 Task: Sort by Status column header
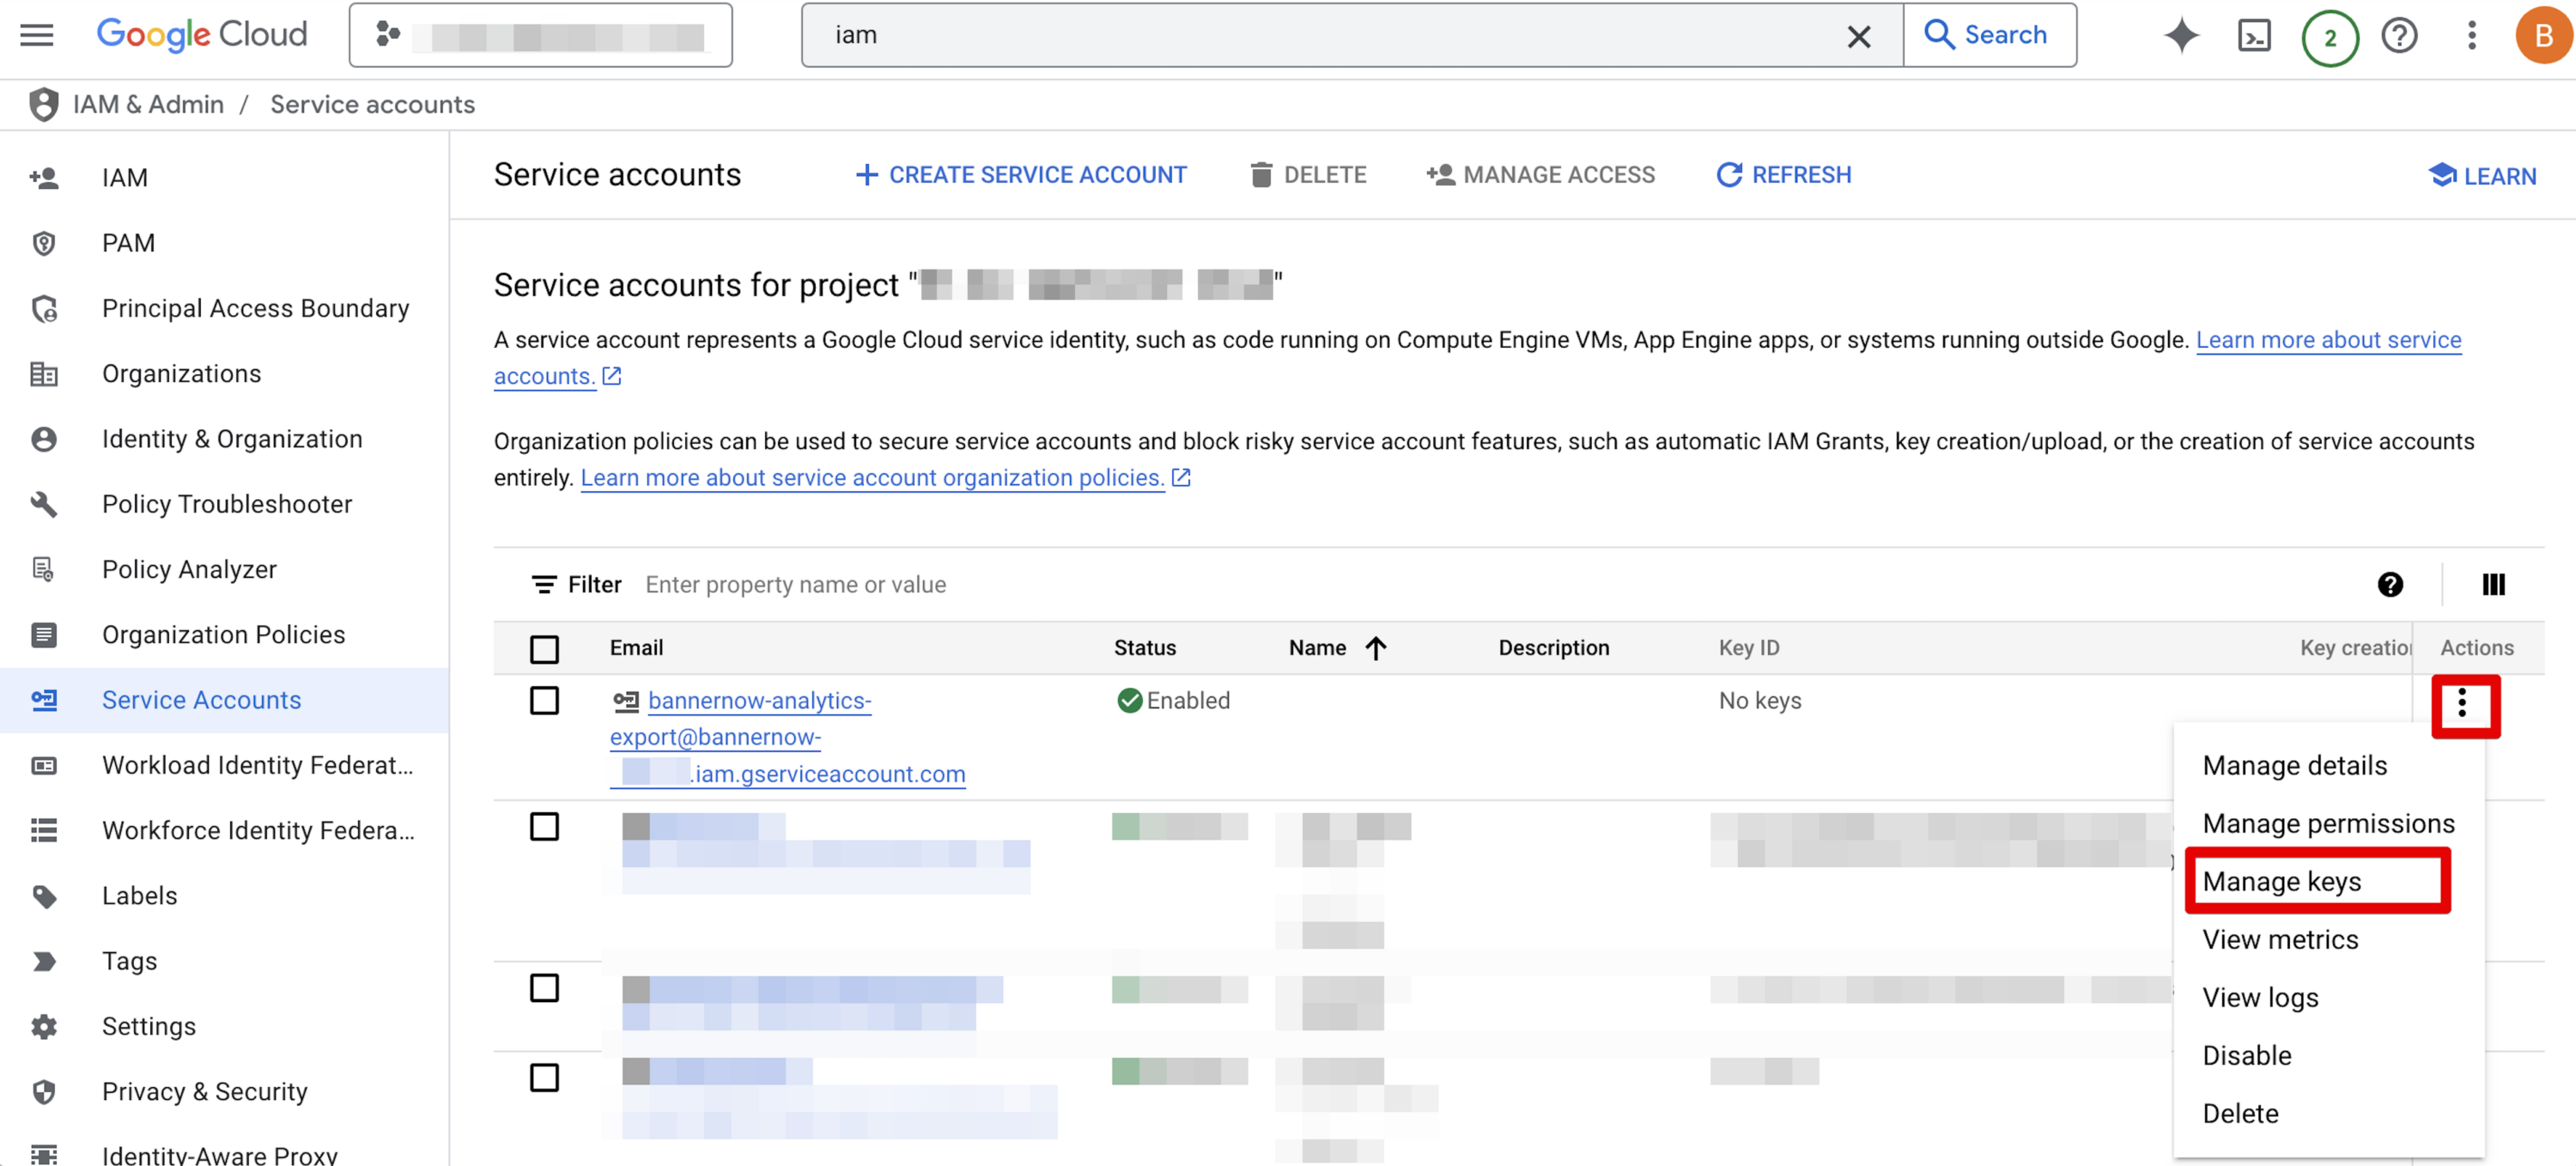[x=1145, y=648]
